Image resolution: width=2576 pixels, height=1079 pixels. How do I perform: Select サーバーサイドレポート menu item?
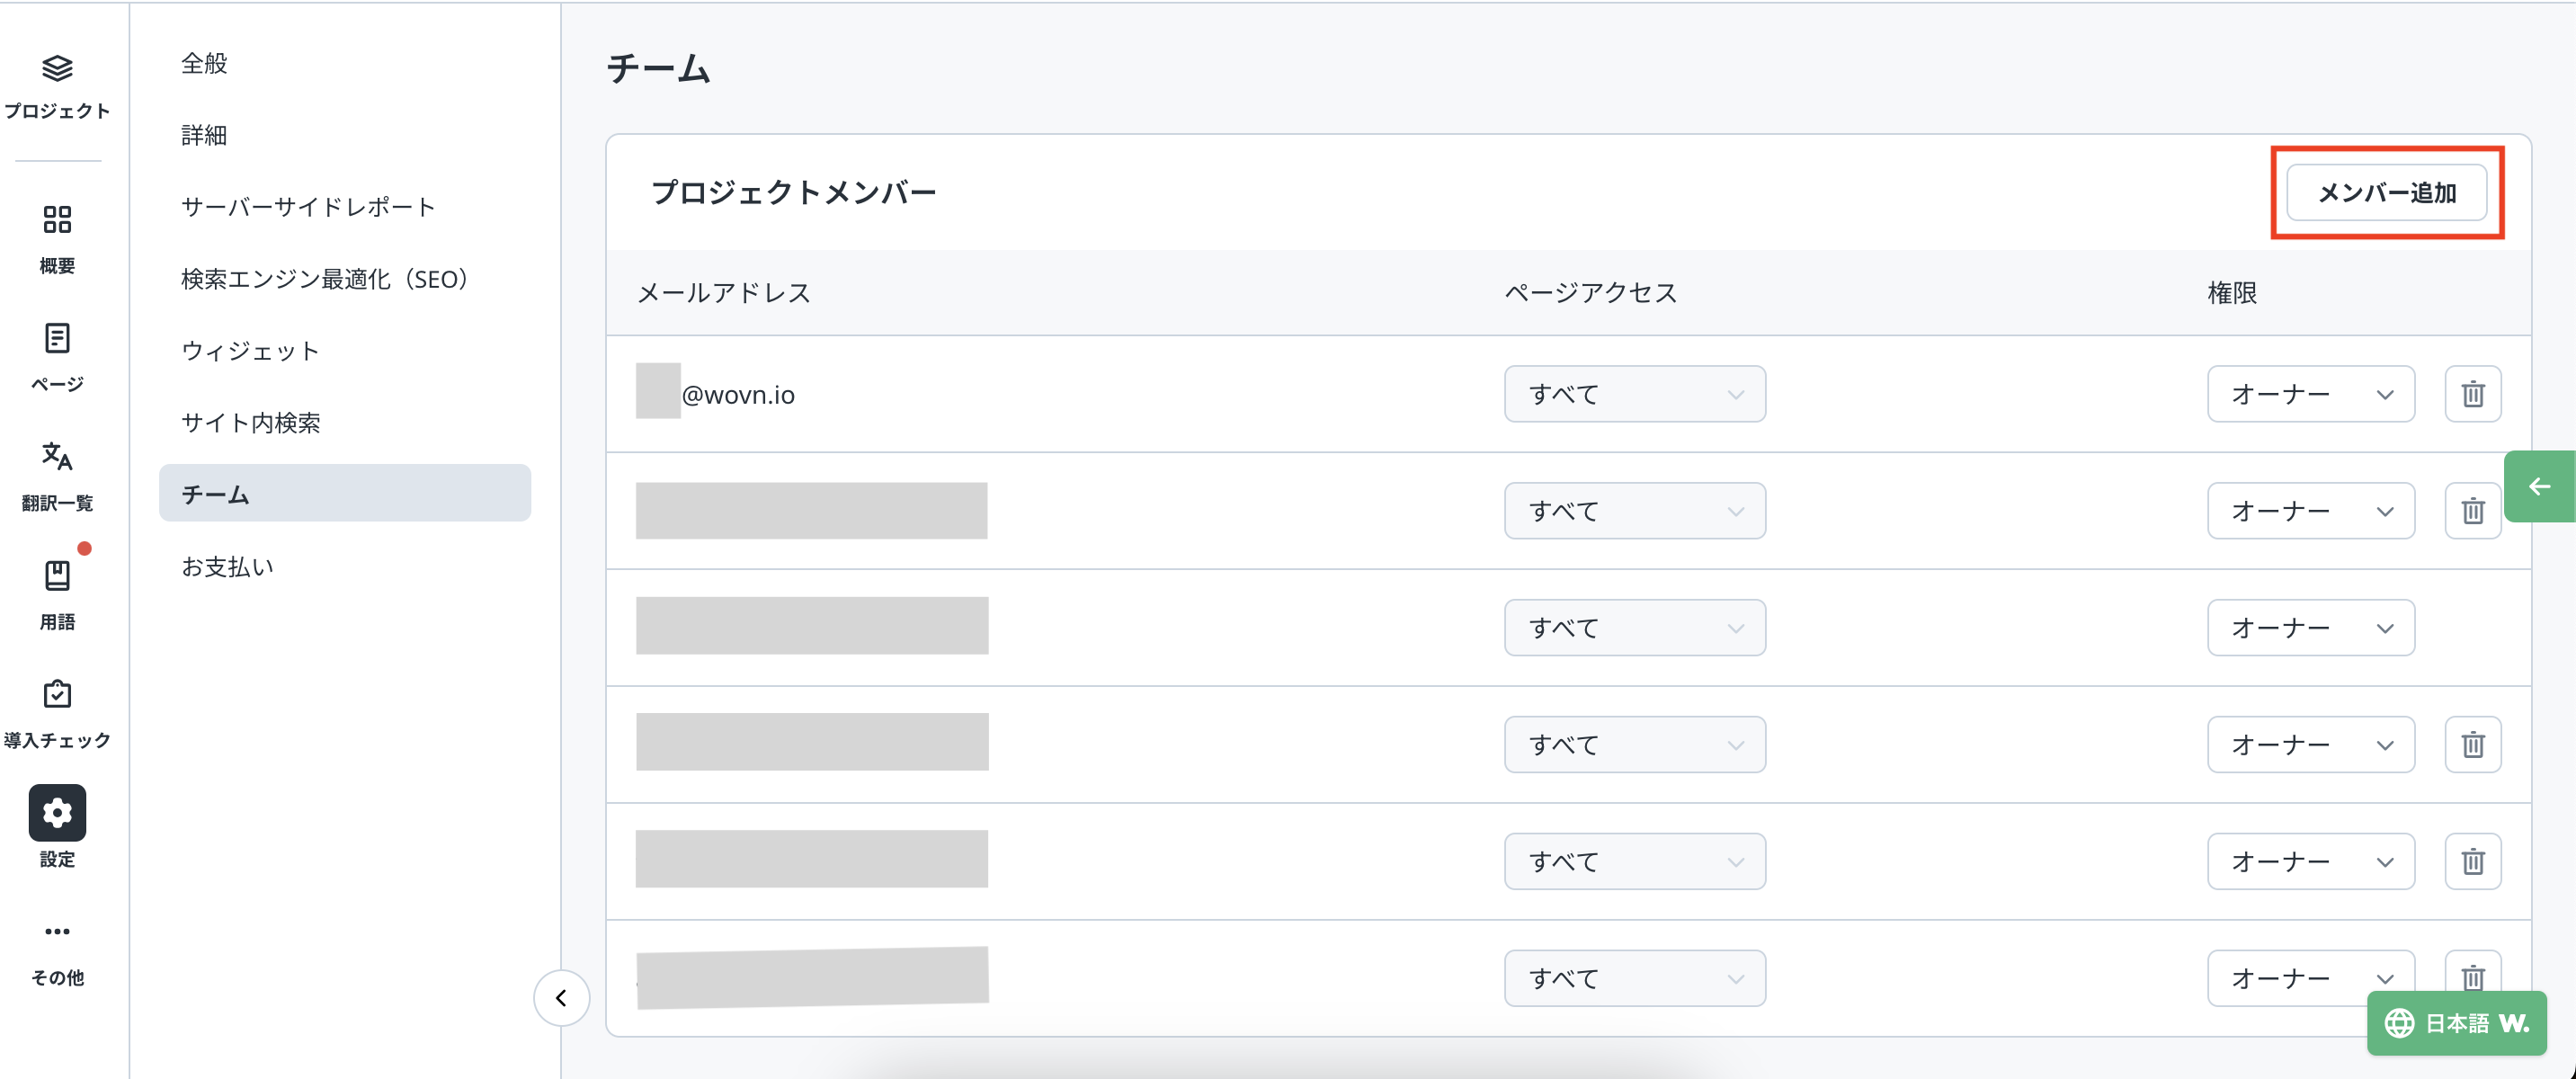coord(308,207)
